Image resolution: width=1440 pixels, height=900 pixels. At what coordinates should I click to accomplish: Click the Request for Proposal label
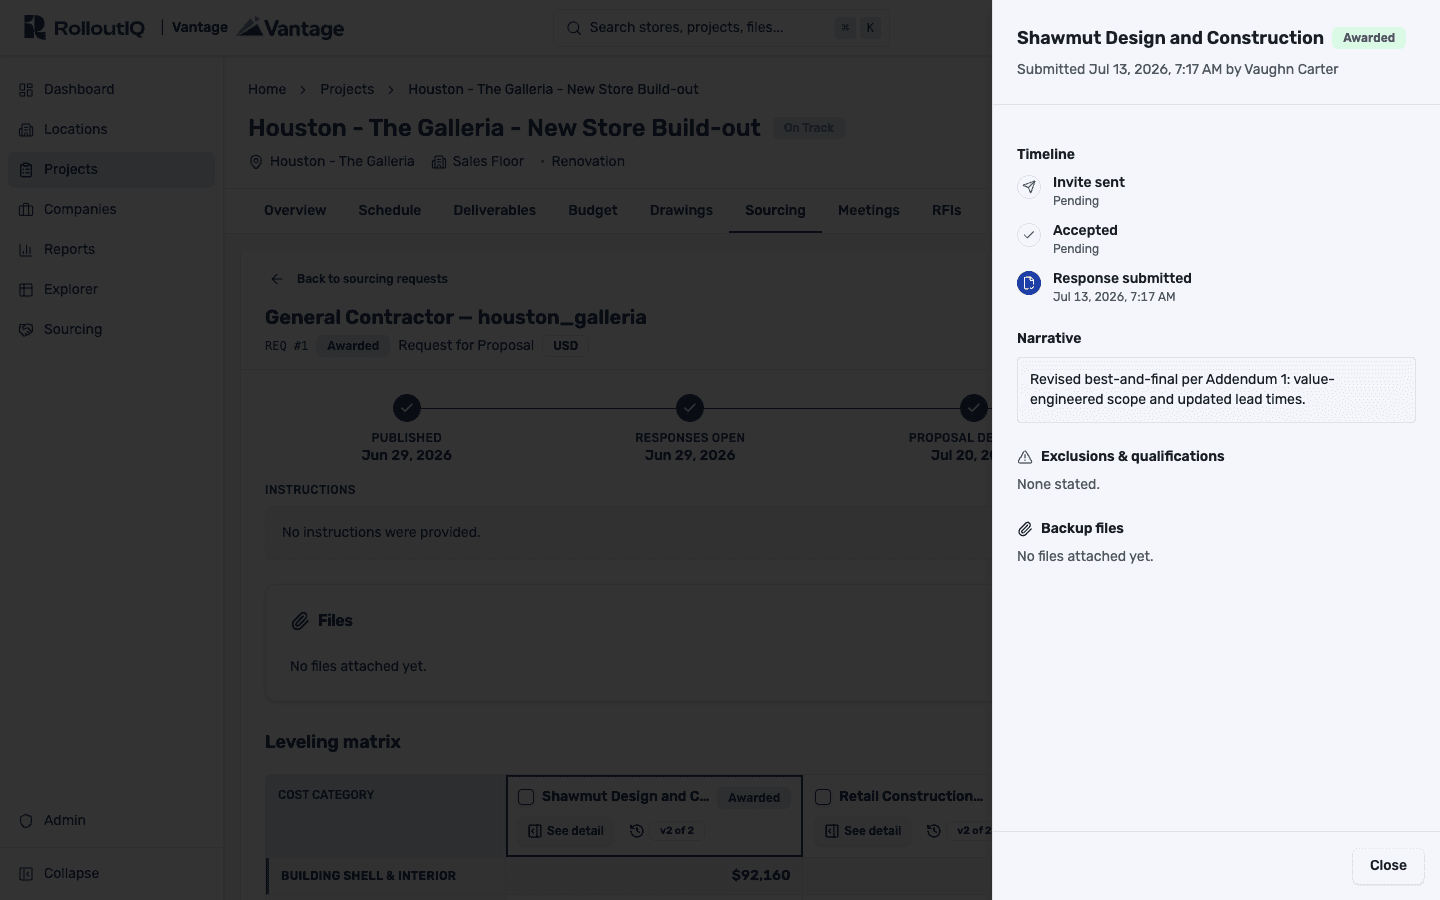click(466, 345)
